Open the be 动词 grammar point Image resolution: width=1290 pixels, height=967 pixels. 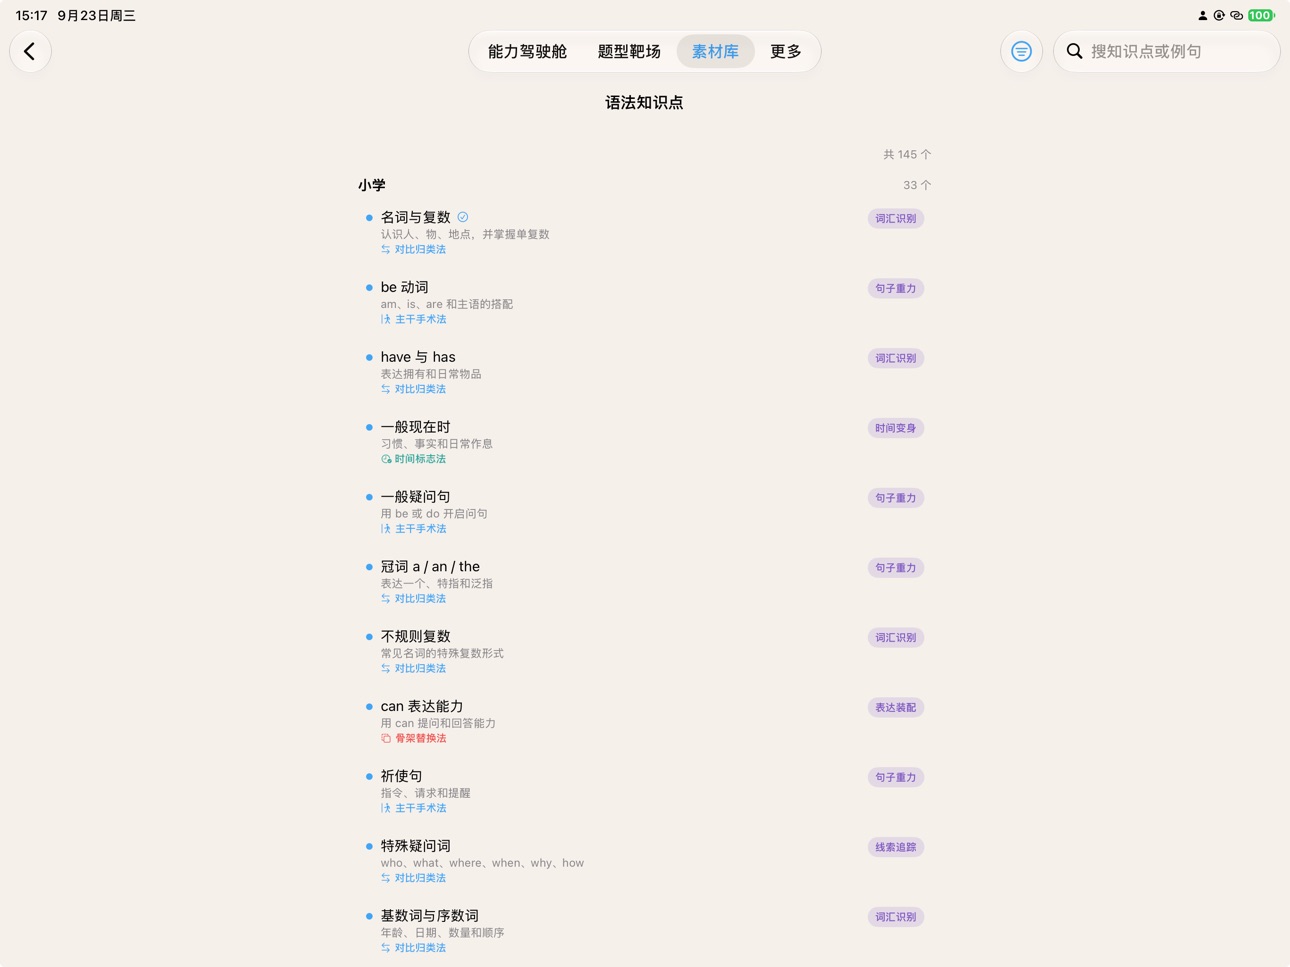click(x=644, y=302)
